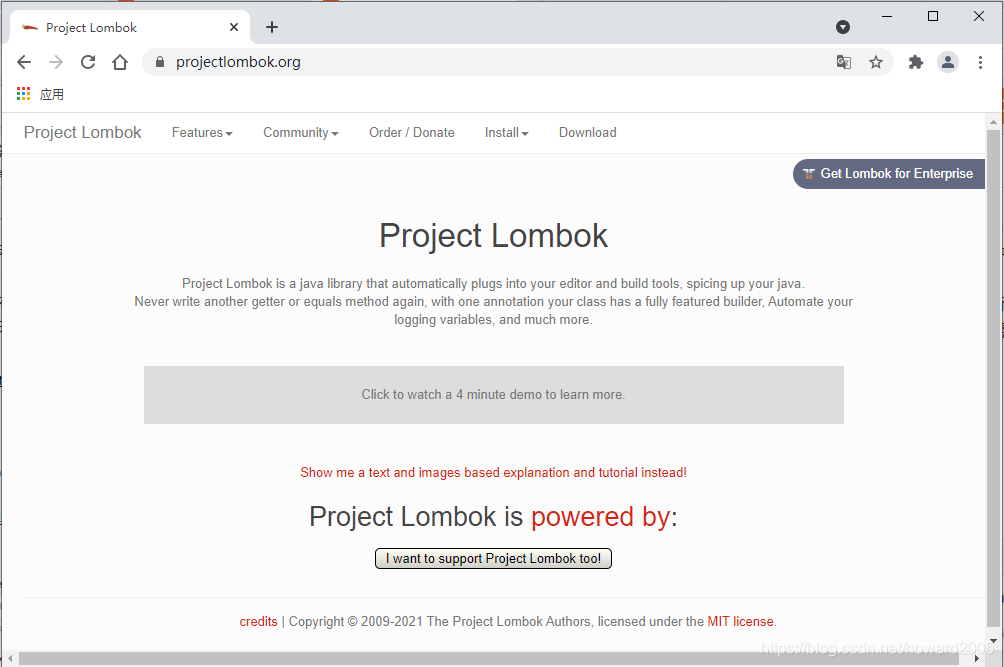Click the vertical scrollbar down arrow
1004x667 pixels.
(993, 641)
